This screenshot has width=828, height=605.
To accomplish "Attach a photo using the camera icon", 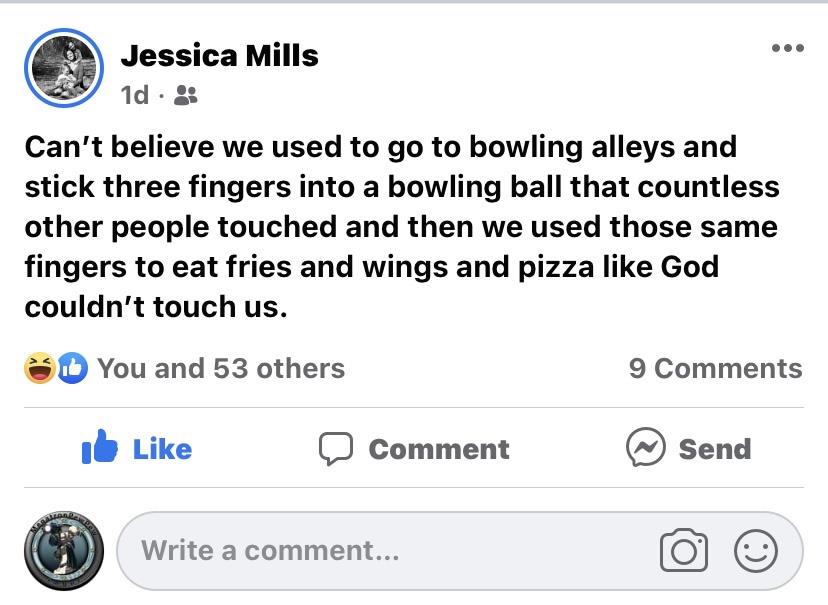I will click(684, 551).
